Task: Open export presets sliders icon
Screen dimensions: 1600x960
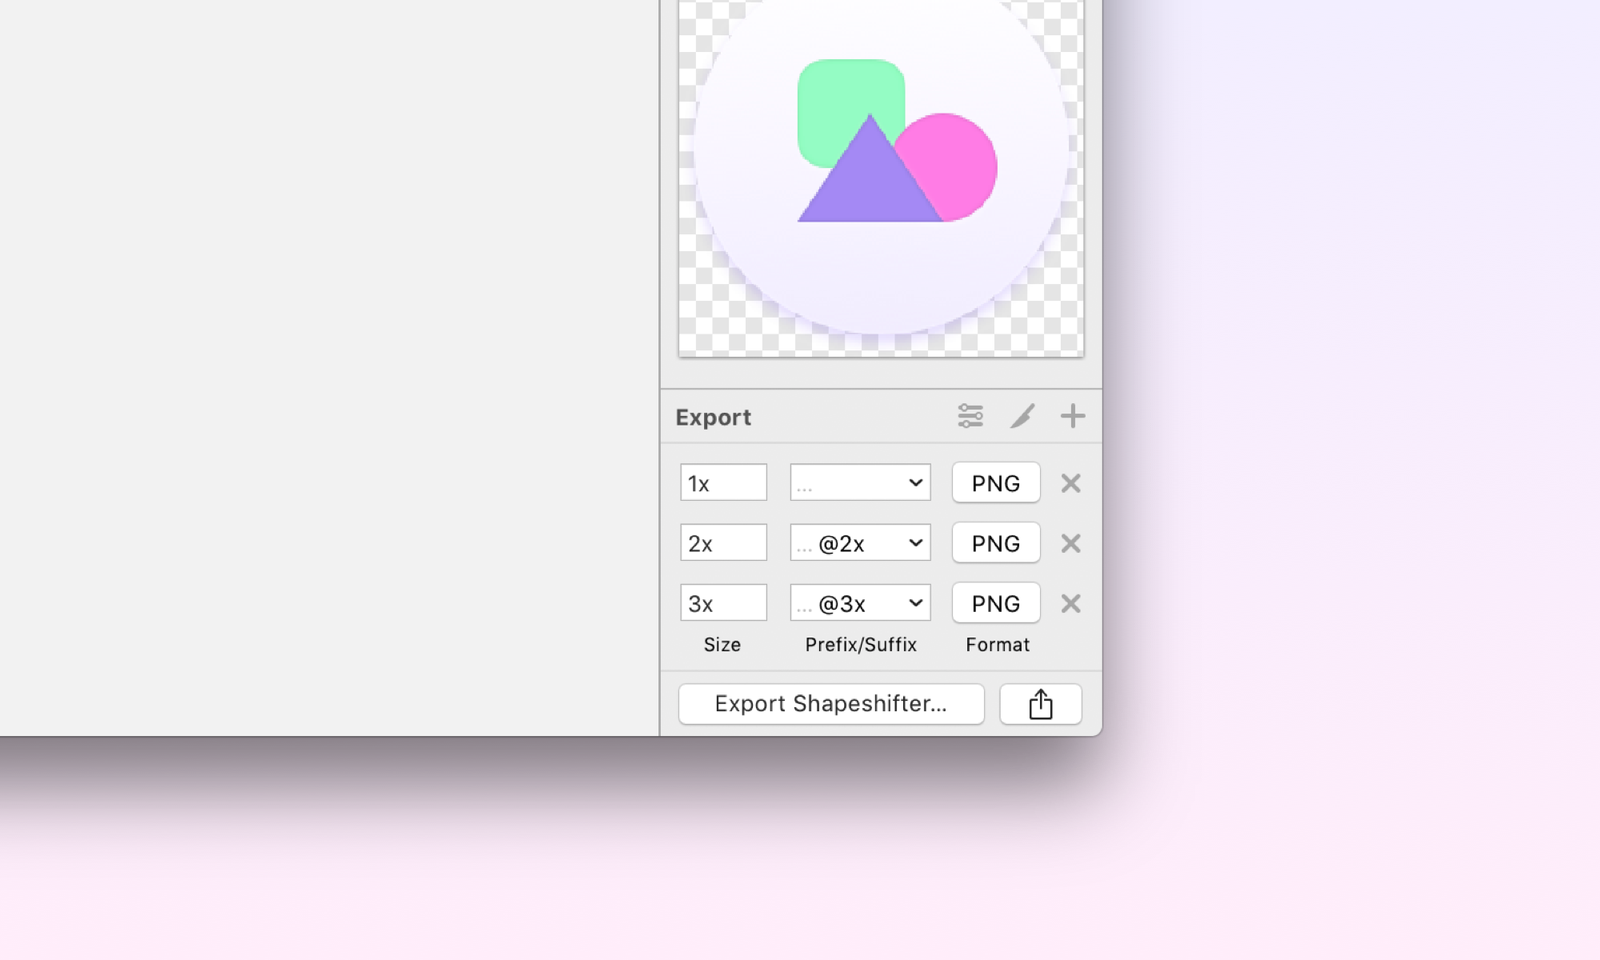Action: [x=970, y=416]
